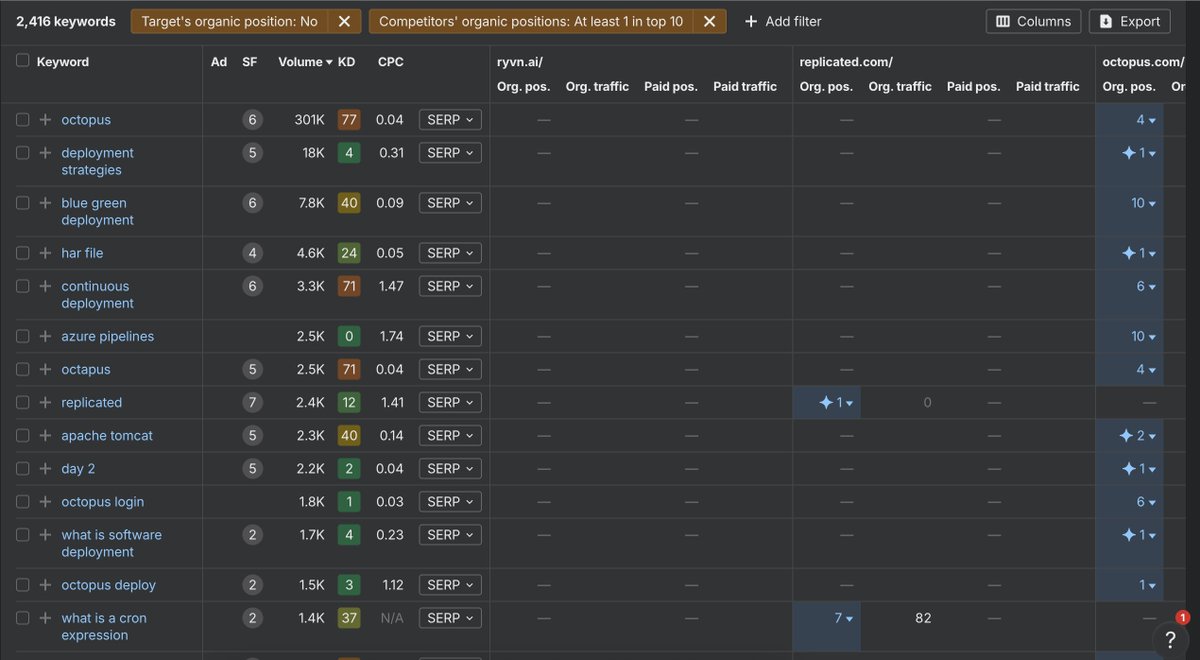
Task: Open the har file keyword link
Action: click(82, 253)
